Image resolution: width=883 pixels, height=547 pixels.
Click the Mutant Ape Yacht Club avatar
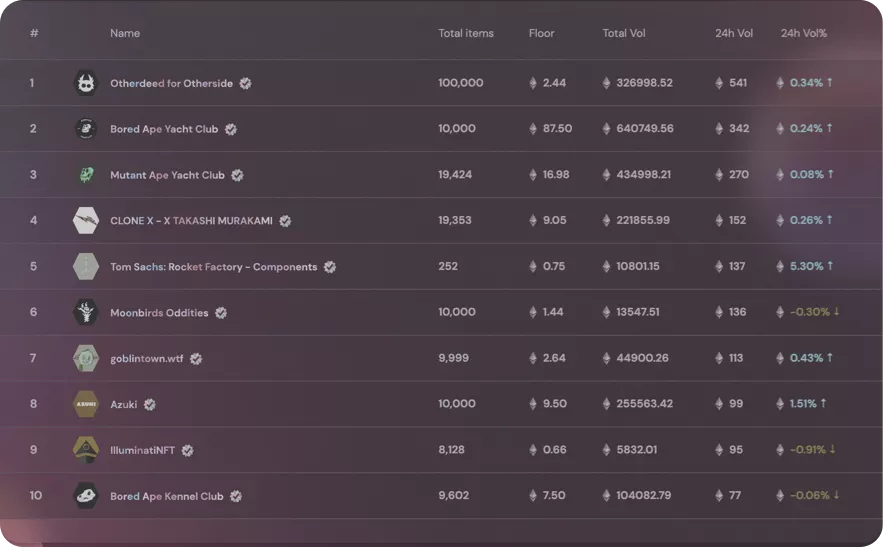point(86,175)
